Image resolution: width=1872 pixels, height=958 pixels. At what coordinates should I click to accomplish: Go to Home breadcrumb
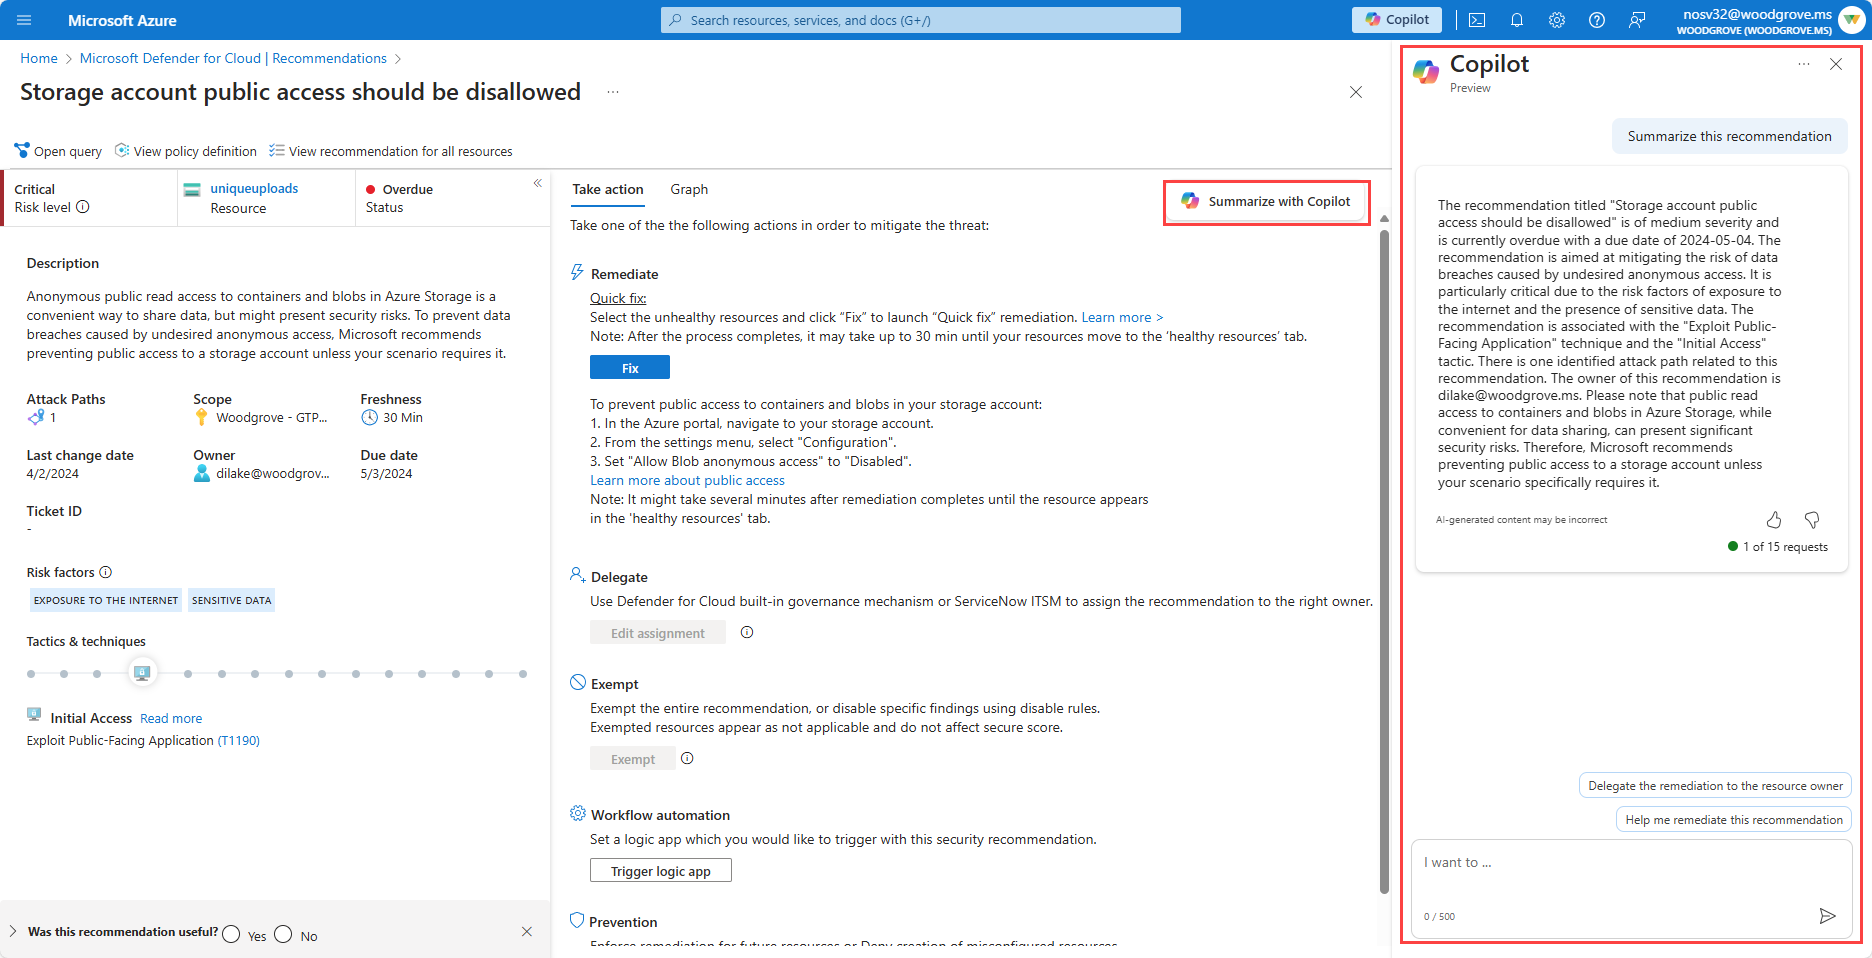[39, 58]
